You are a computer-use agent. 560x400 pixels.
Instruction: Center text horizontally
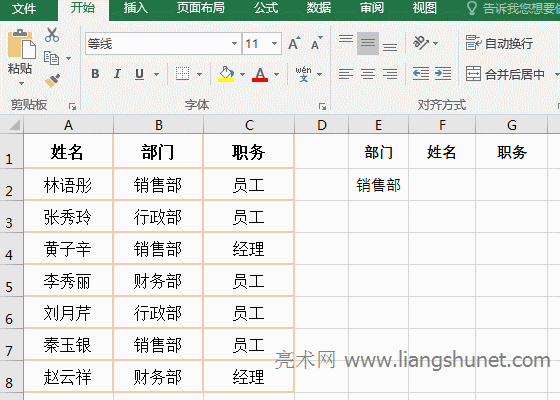tap(368, 74)
